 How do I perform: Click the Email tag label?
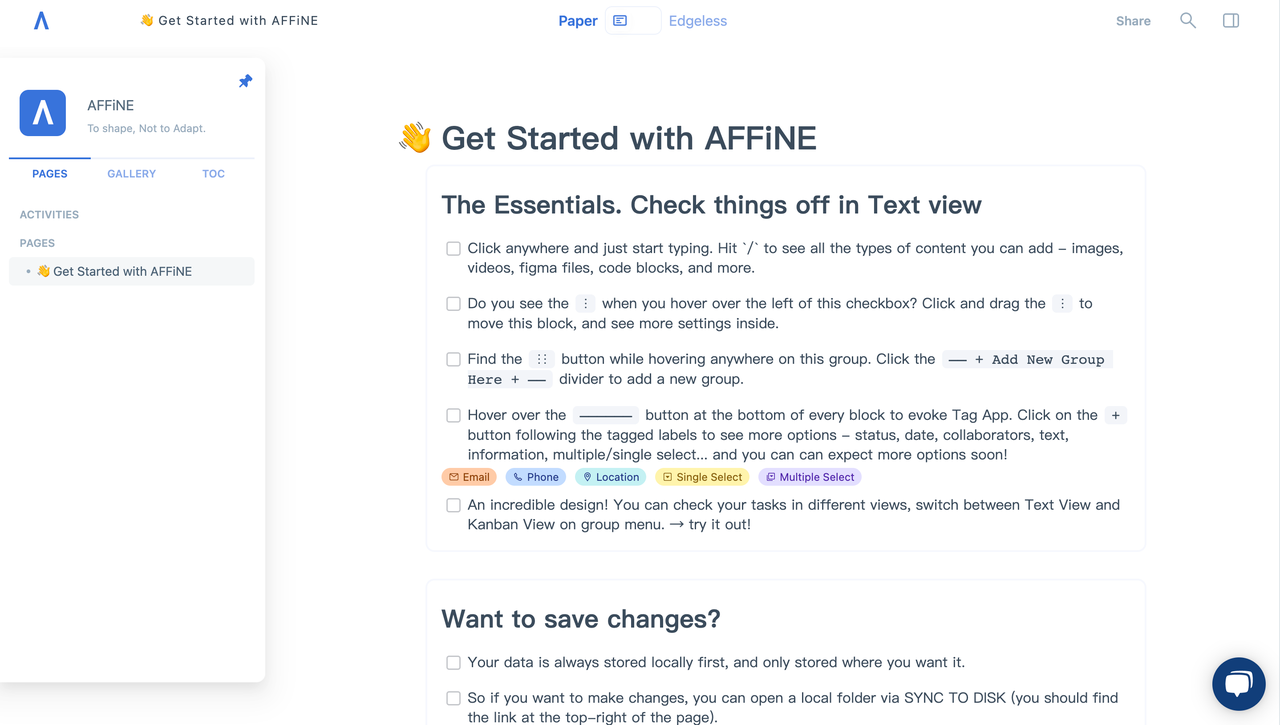tap(469, 477)
